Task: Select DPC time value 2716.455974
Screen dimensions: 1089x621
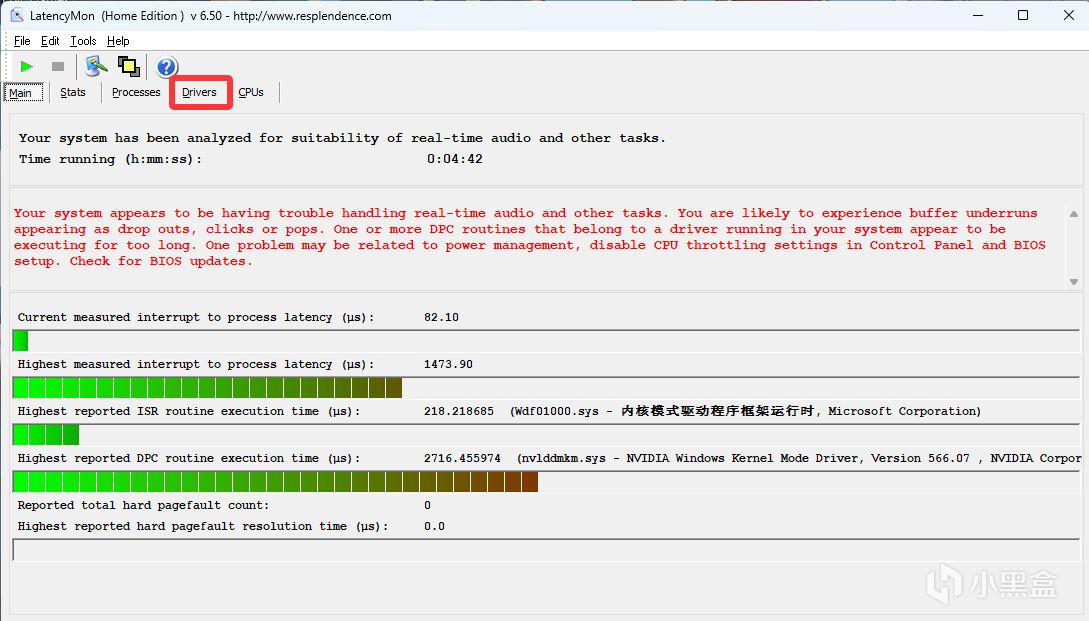Action: point(463,458)
